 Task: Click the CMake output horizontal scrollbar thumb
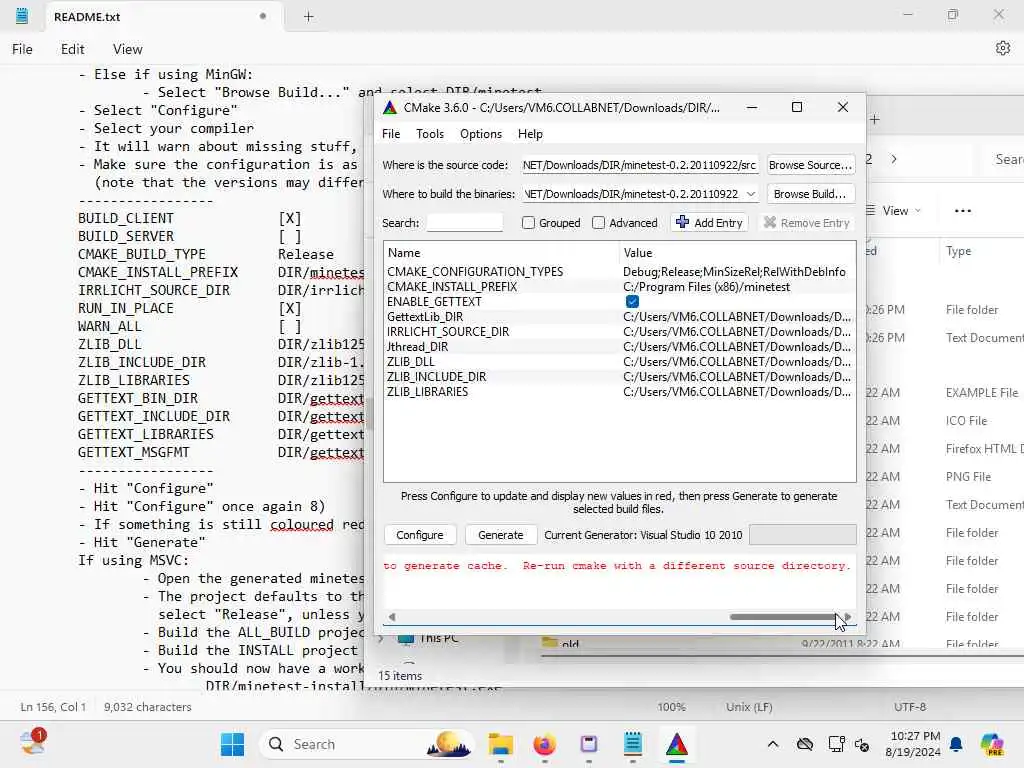(x=782, y=616)
